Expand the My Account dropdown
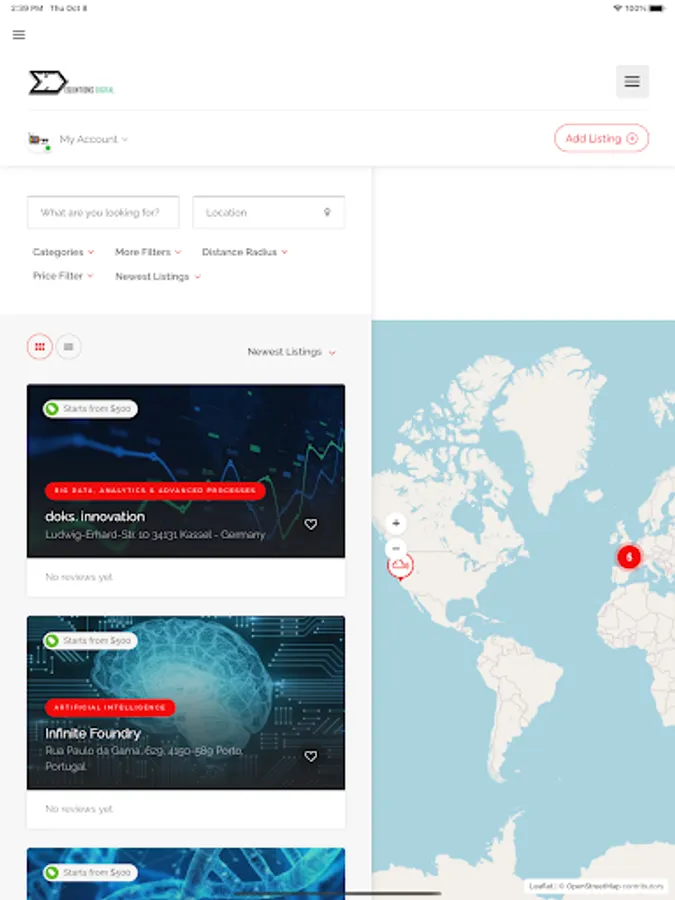The height and width of the screenshot is (900, 675). pyautogui.click(x=94, y=139)
